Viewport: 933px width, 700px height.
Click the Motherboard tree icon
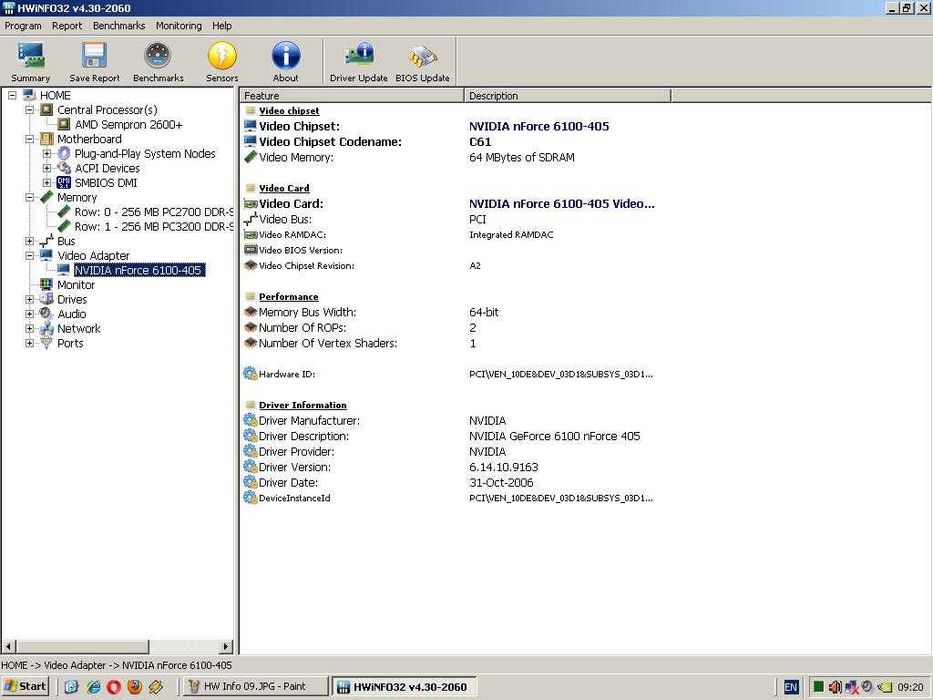coord(46,139)
